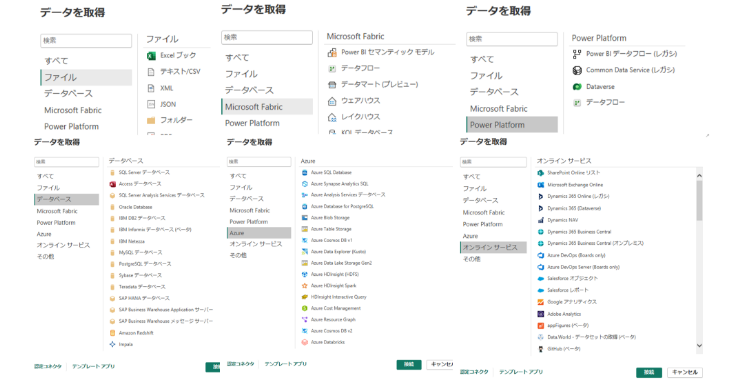Click キャンセル button in オンライン サービス dialog

(684, 372)
